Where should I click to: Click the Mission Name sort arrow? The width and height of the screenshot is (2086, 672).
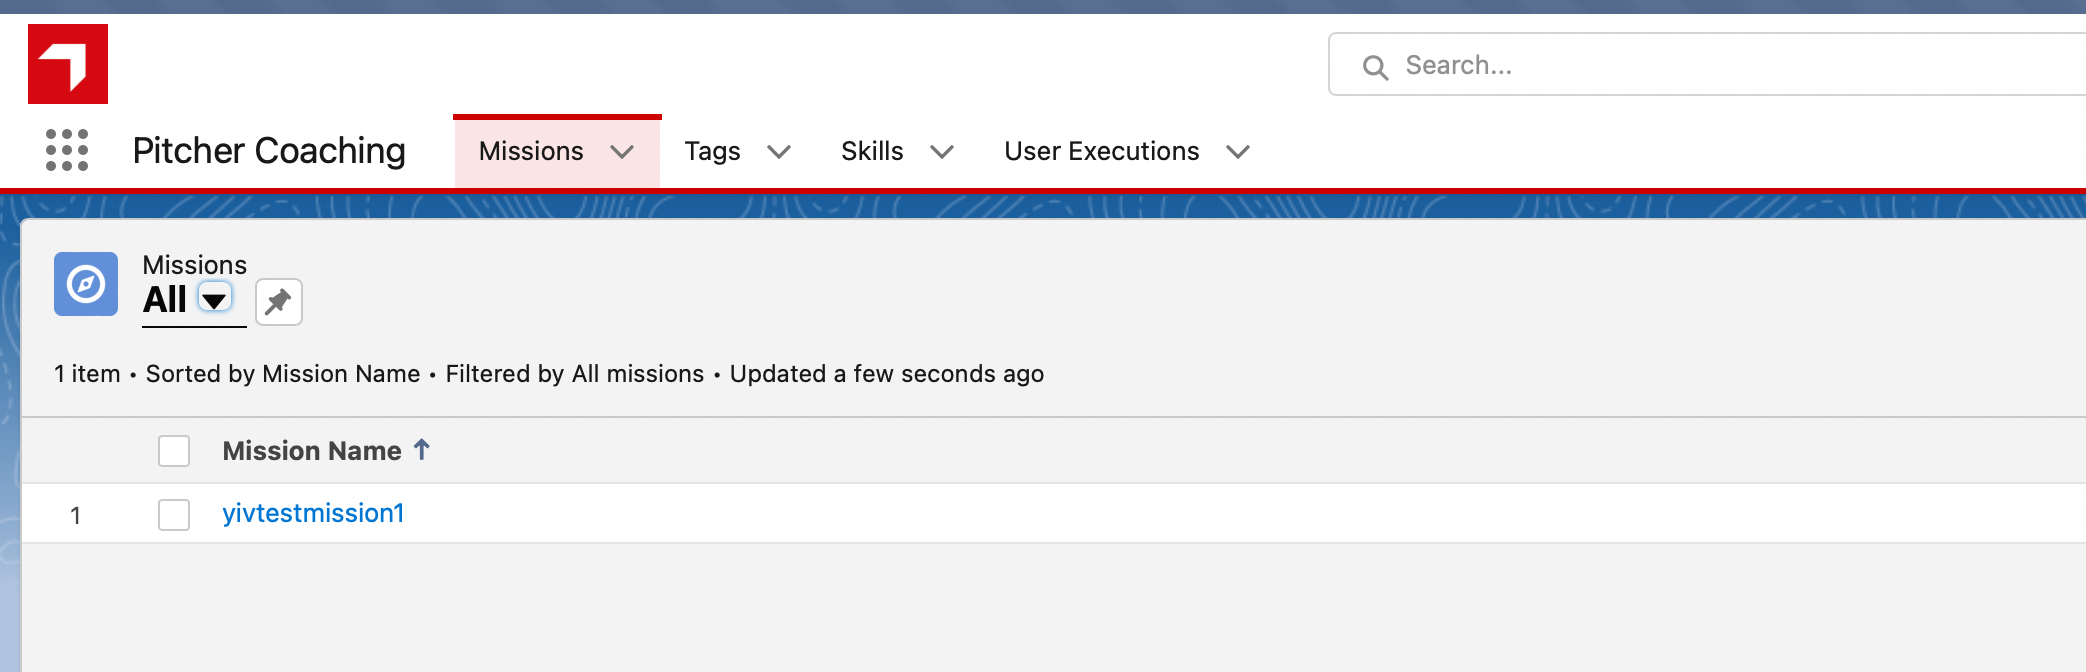click(x=422, y=450)
